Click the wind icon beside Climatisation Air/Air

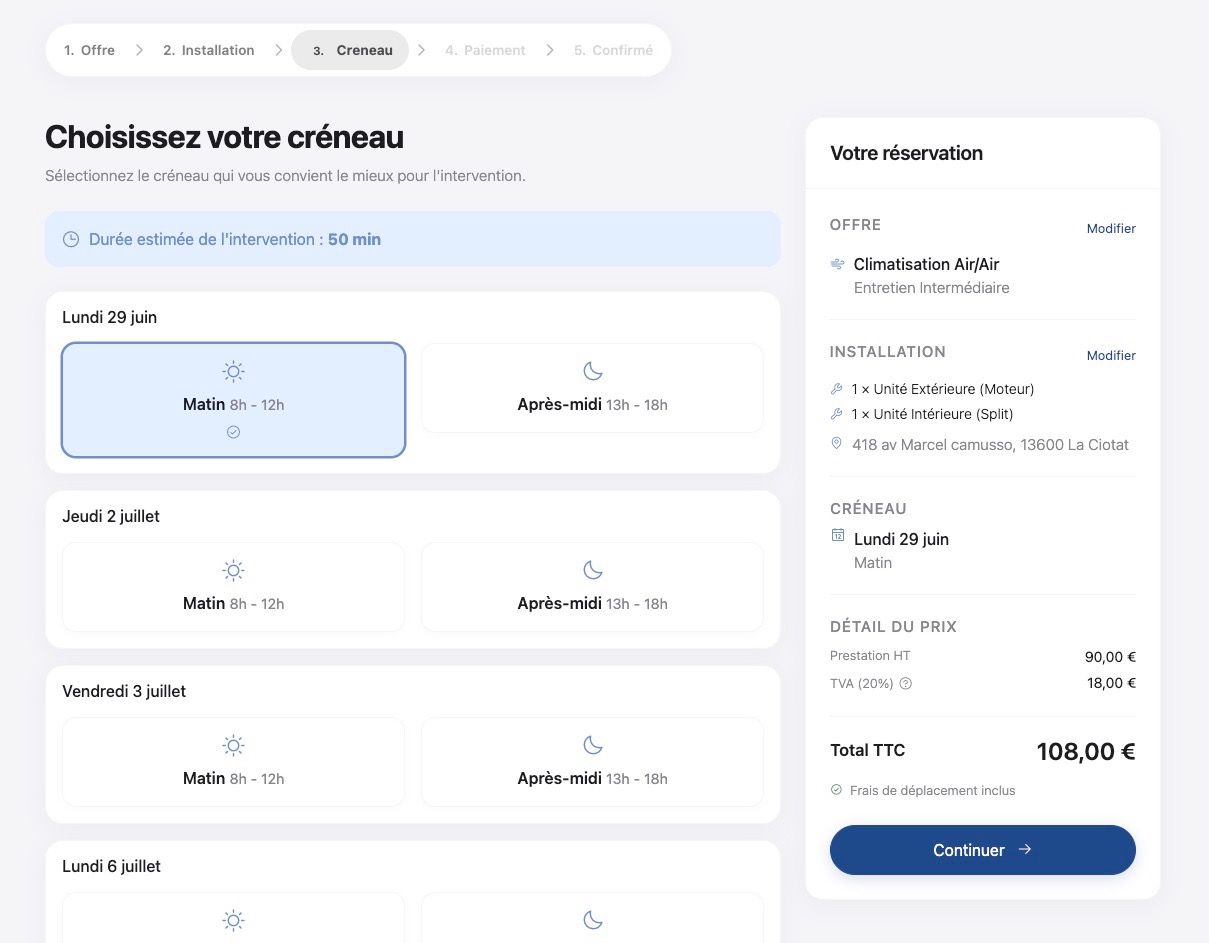(x=837, y=264)
